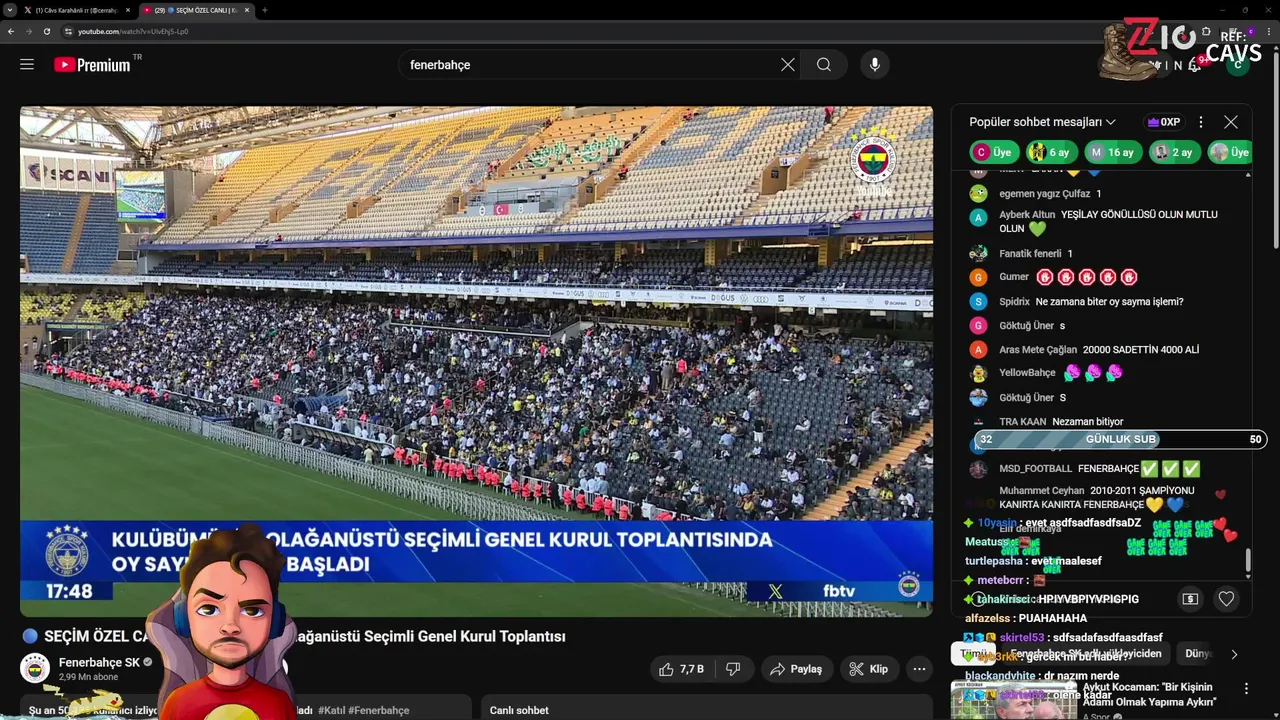
Task: Start voice search with the microphone icon
Action: pyautogui.click(x=875, y=65)
